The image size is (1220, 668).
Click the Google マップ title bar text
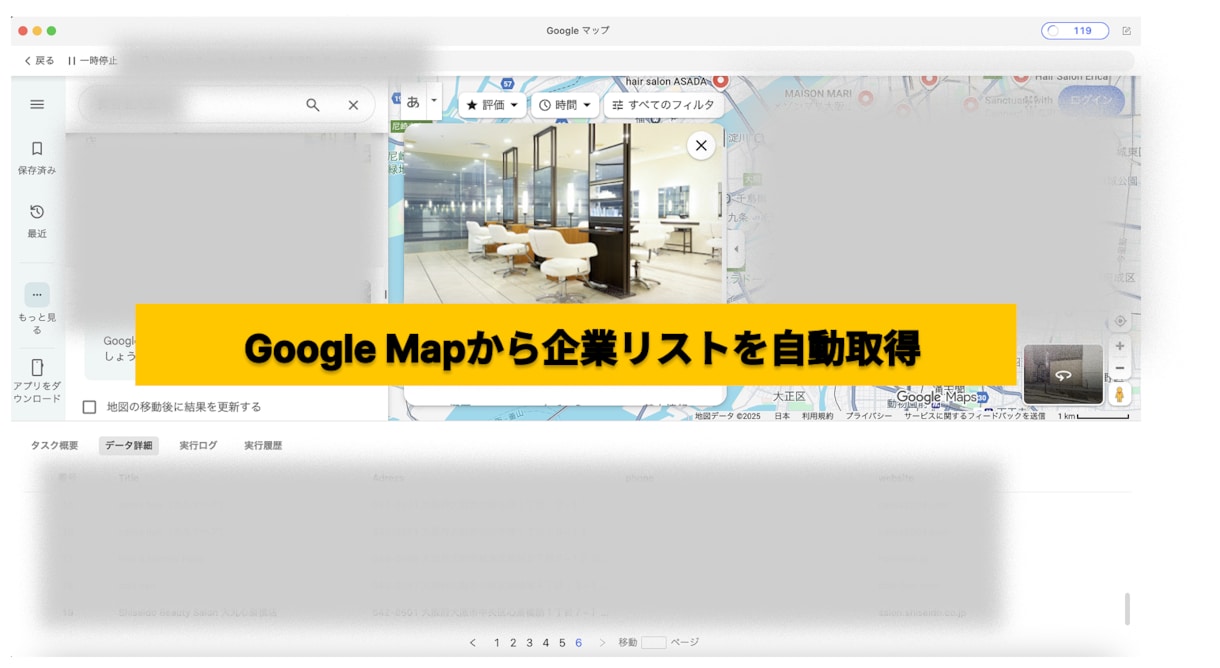click(x=578, y=31)
